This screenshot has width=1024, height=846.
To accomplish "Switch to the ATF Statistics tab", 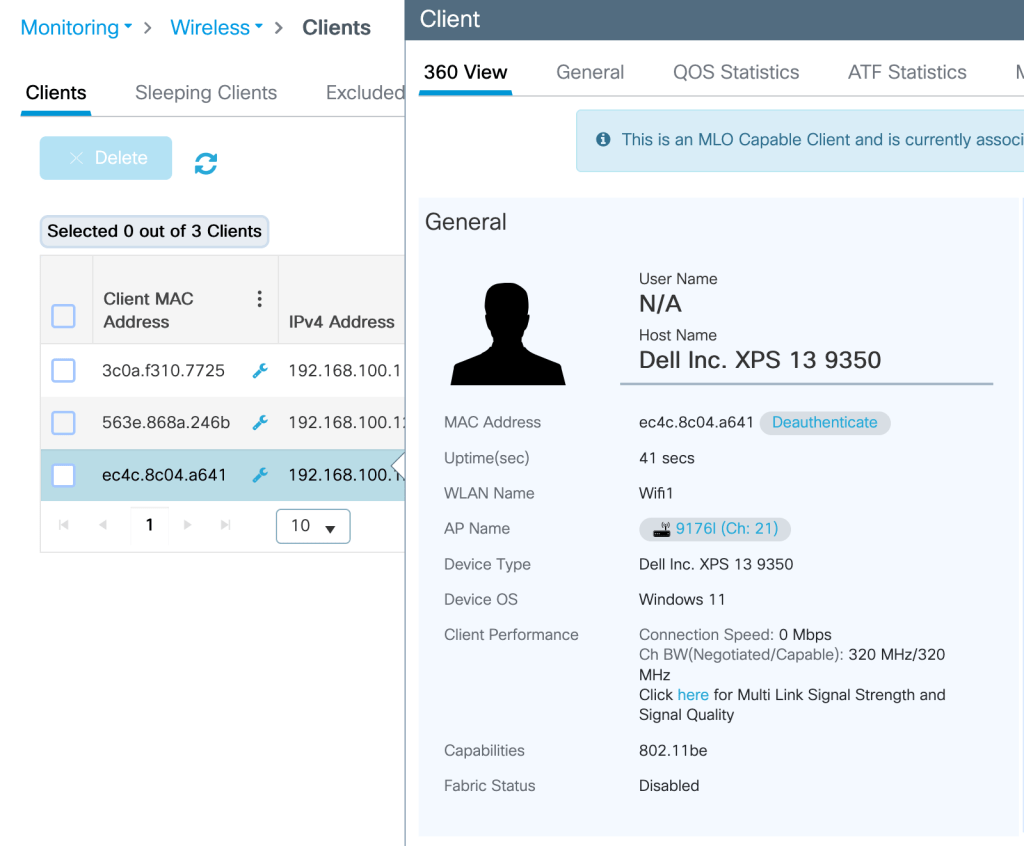I will [x=907, y=72].
